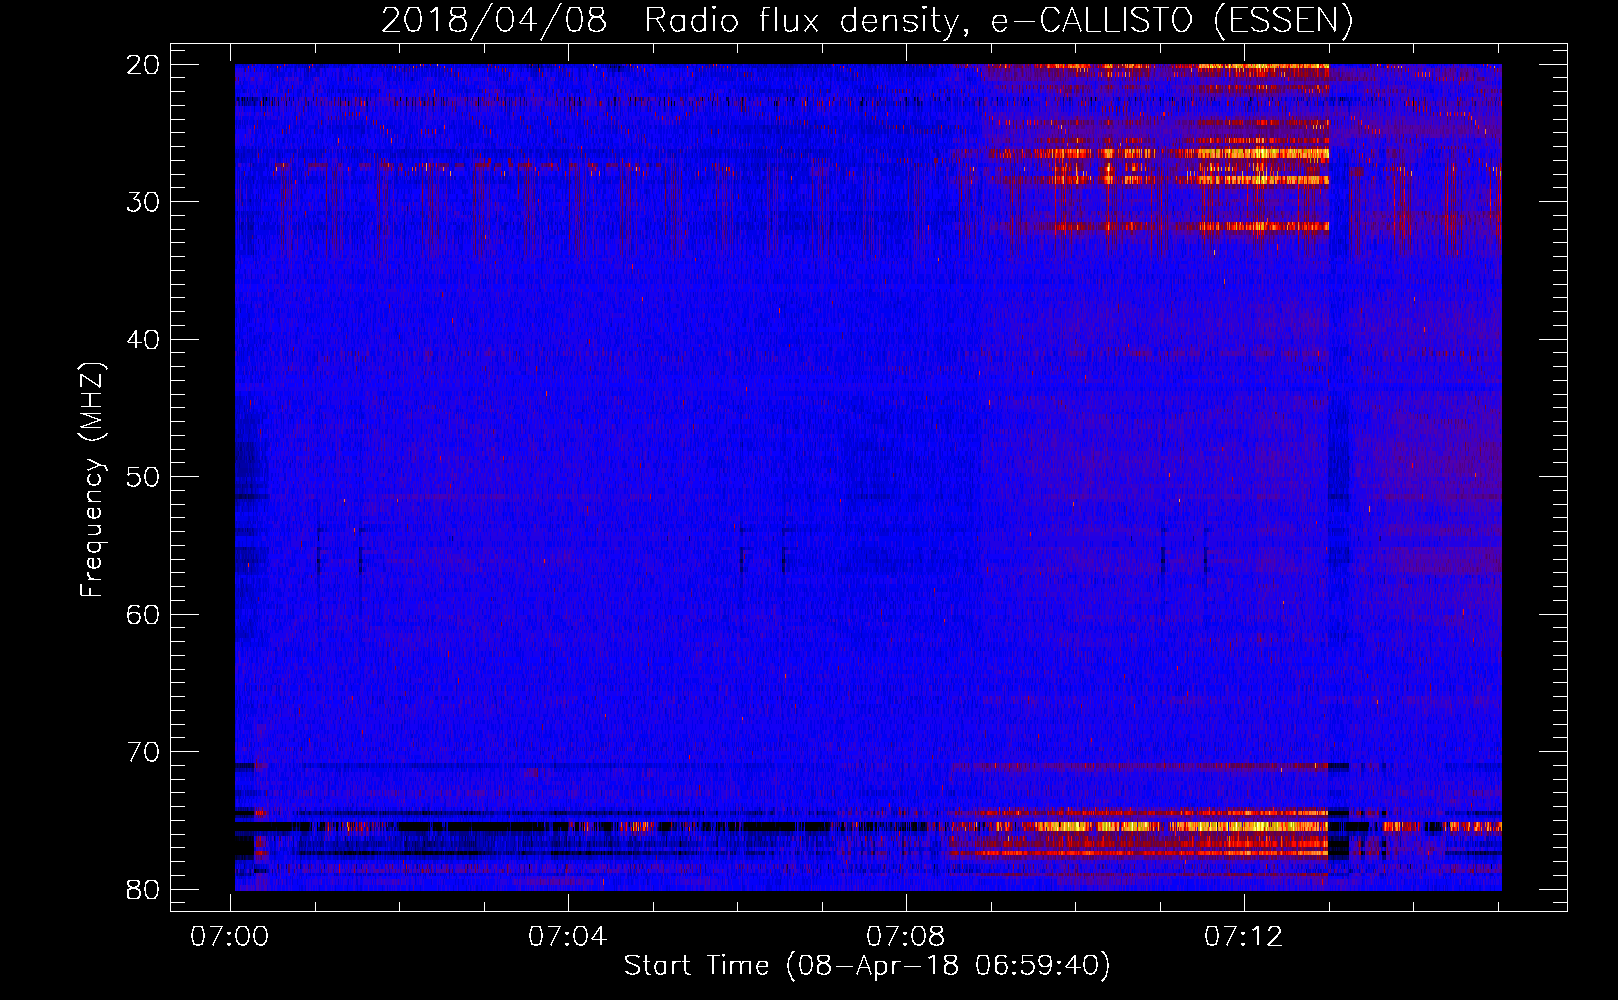Click the 30 MHz frequency tick label

tap(144, 202)
